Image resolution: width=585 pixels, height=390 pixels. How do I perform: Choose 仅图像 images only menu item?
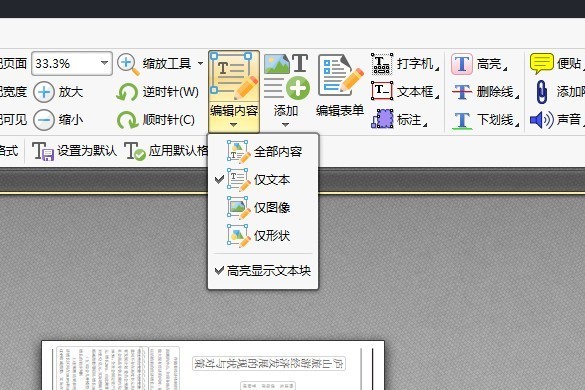(263, 208)
